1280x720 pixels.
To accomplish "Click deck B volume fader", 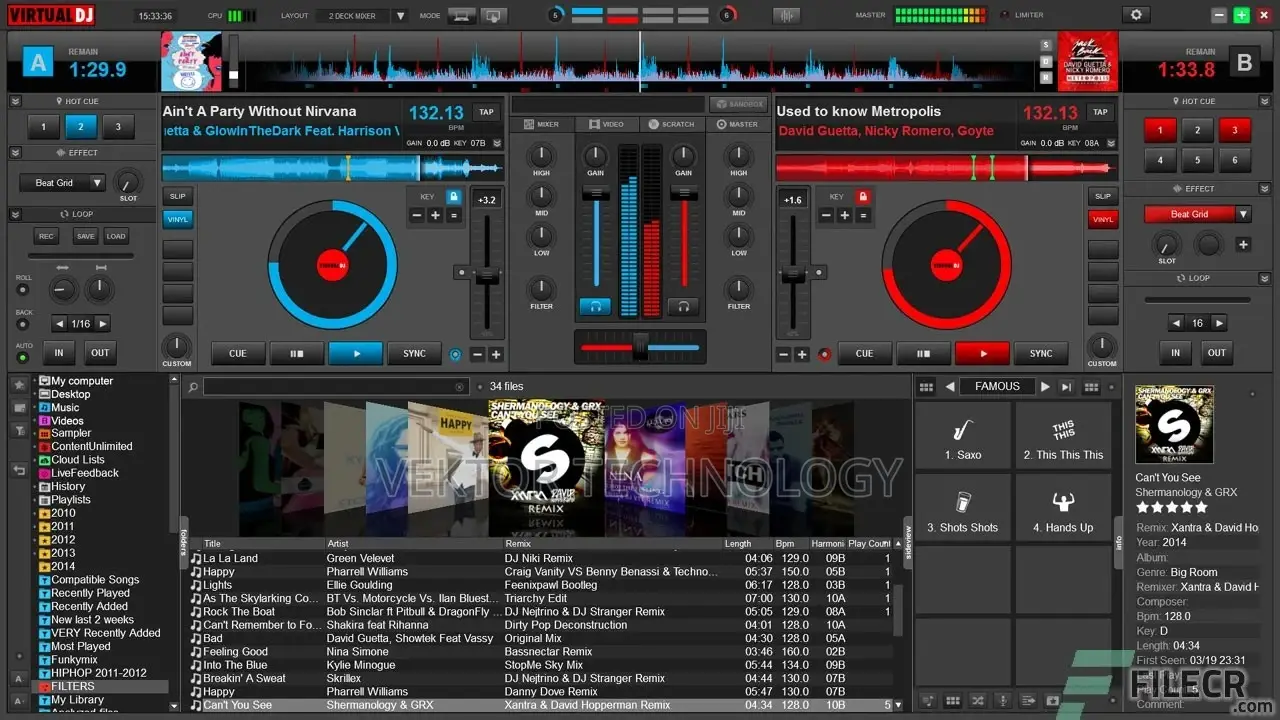I will pyautogui.click(x=684, y=192).
